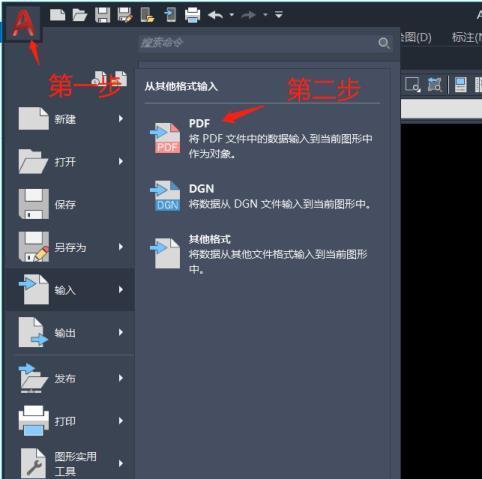Expand the Undo history dropdown arrow

[232, 15]
